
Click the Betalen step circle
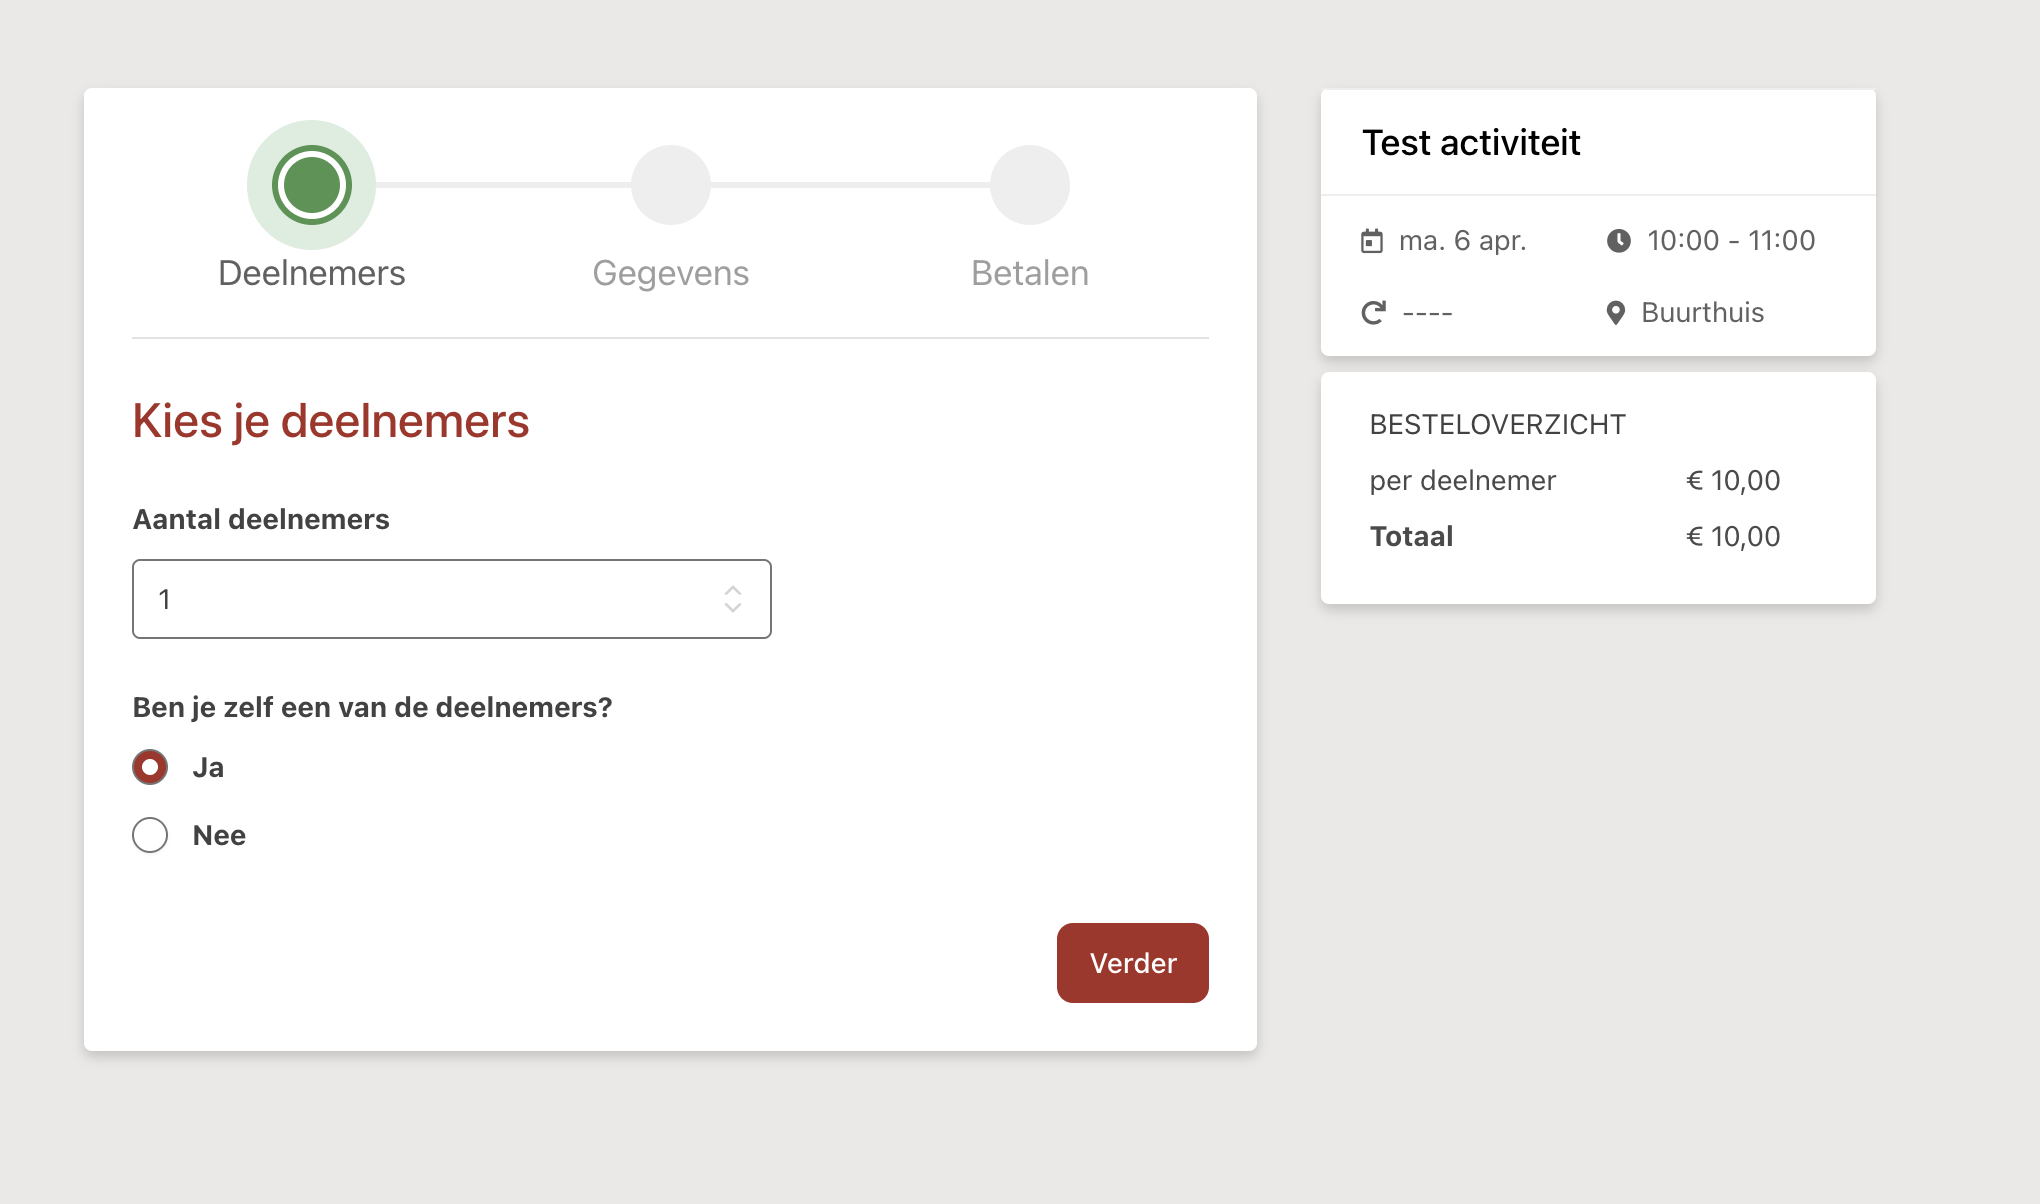pos(1029,185)
